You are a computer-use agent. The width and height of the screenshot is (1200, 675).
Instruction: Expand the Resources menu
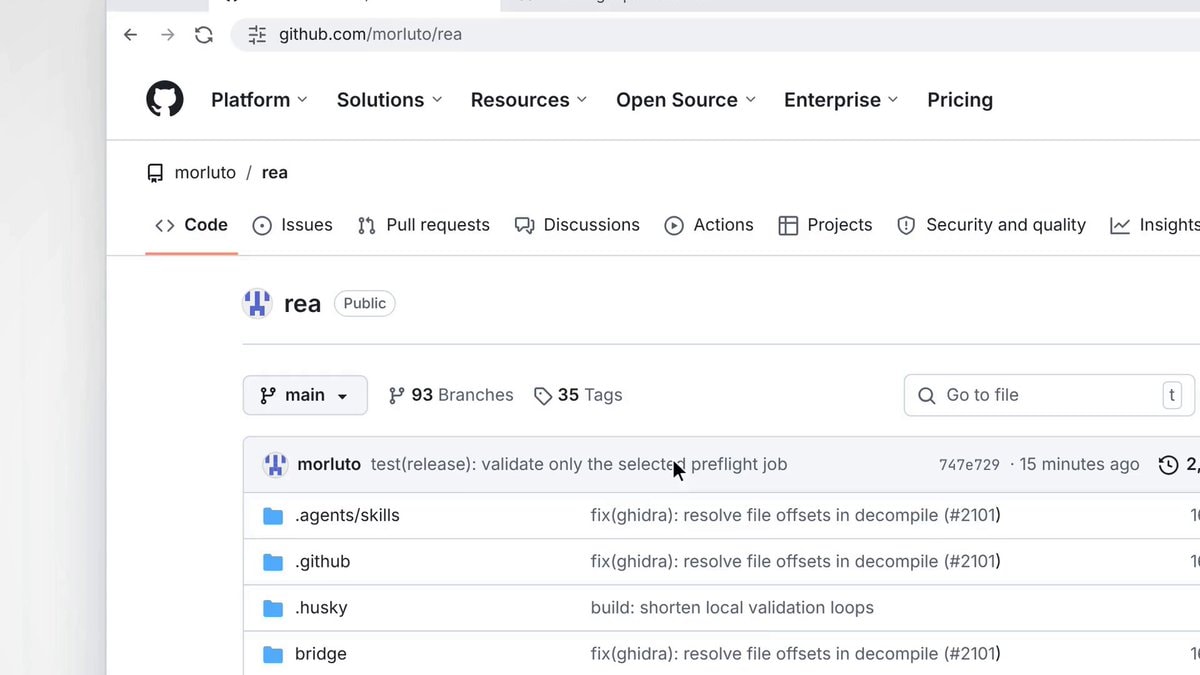click(529, 100)
